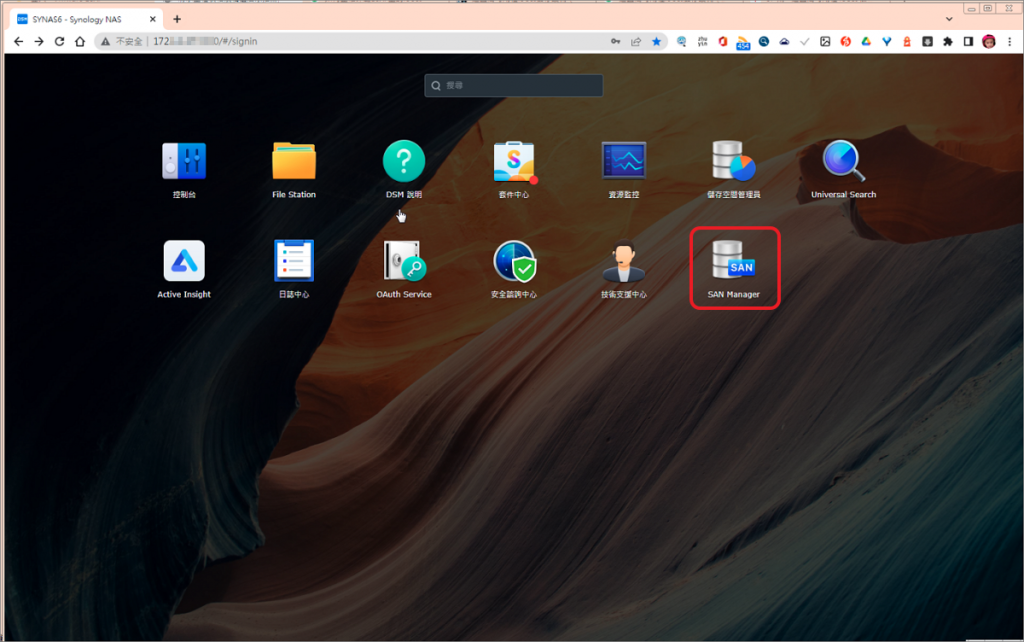Open the Google Drive extension
Screen dimensions: 1024x642
(x=866, y=41)
